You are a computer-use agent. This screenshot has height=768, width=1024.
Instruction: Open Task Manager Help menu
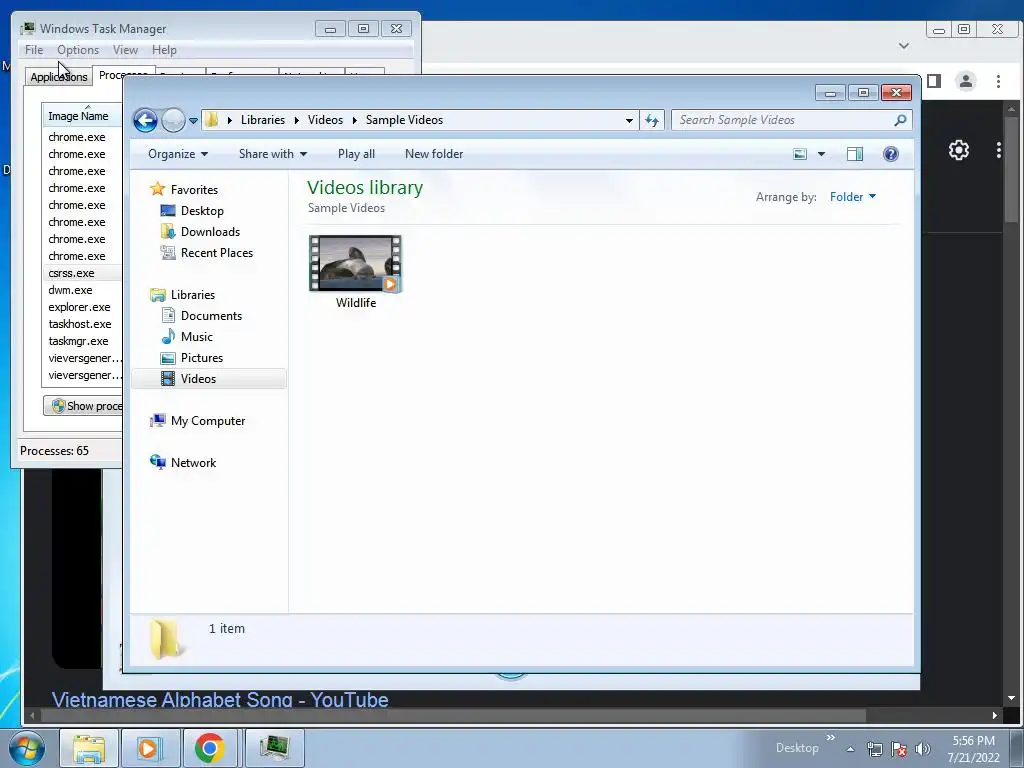coord(164,50)
